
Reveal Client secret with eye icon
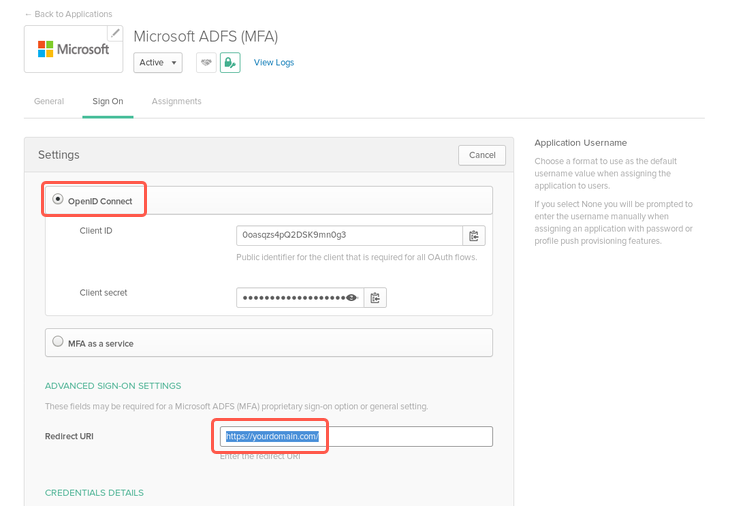351,297
